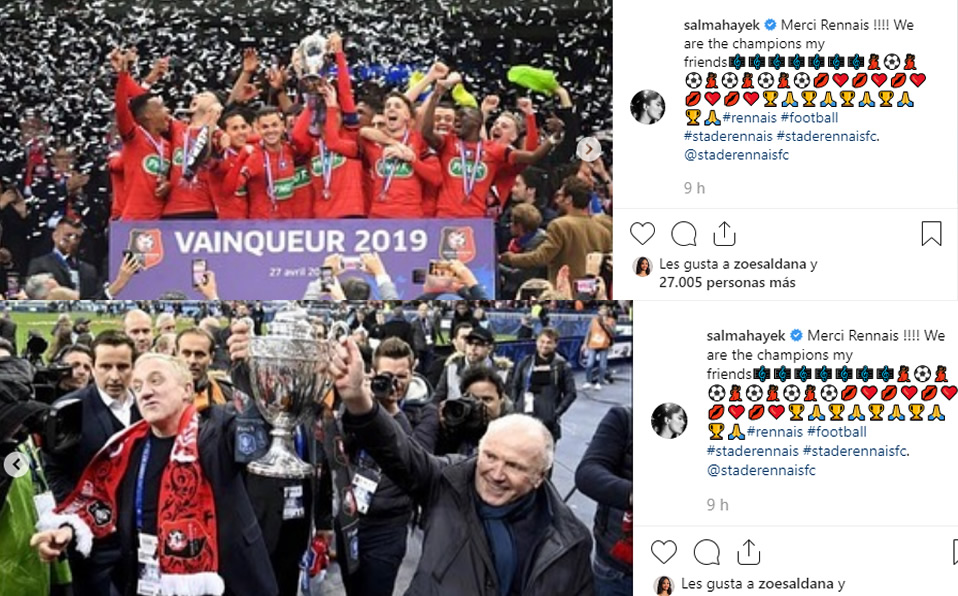The width and height of the screenshot is (958, 596).
Task: Open @staderennaisfc mention in bottom post
Action: 761,470
